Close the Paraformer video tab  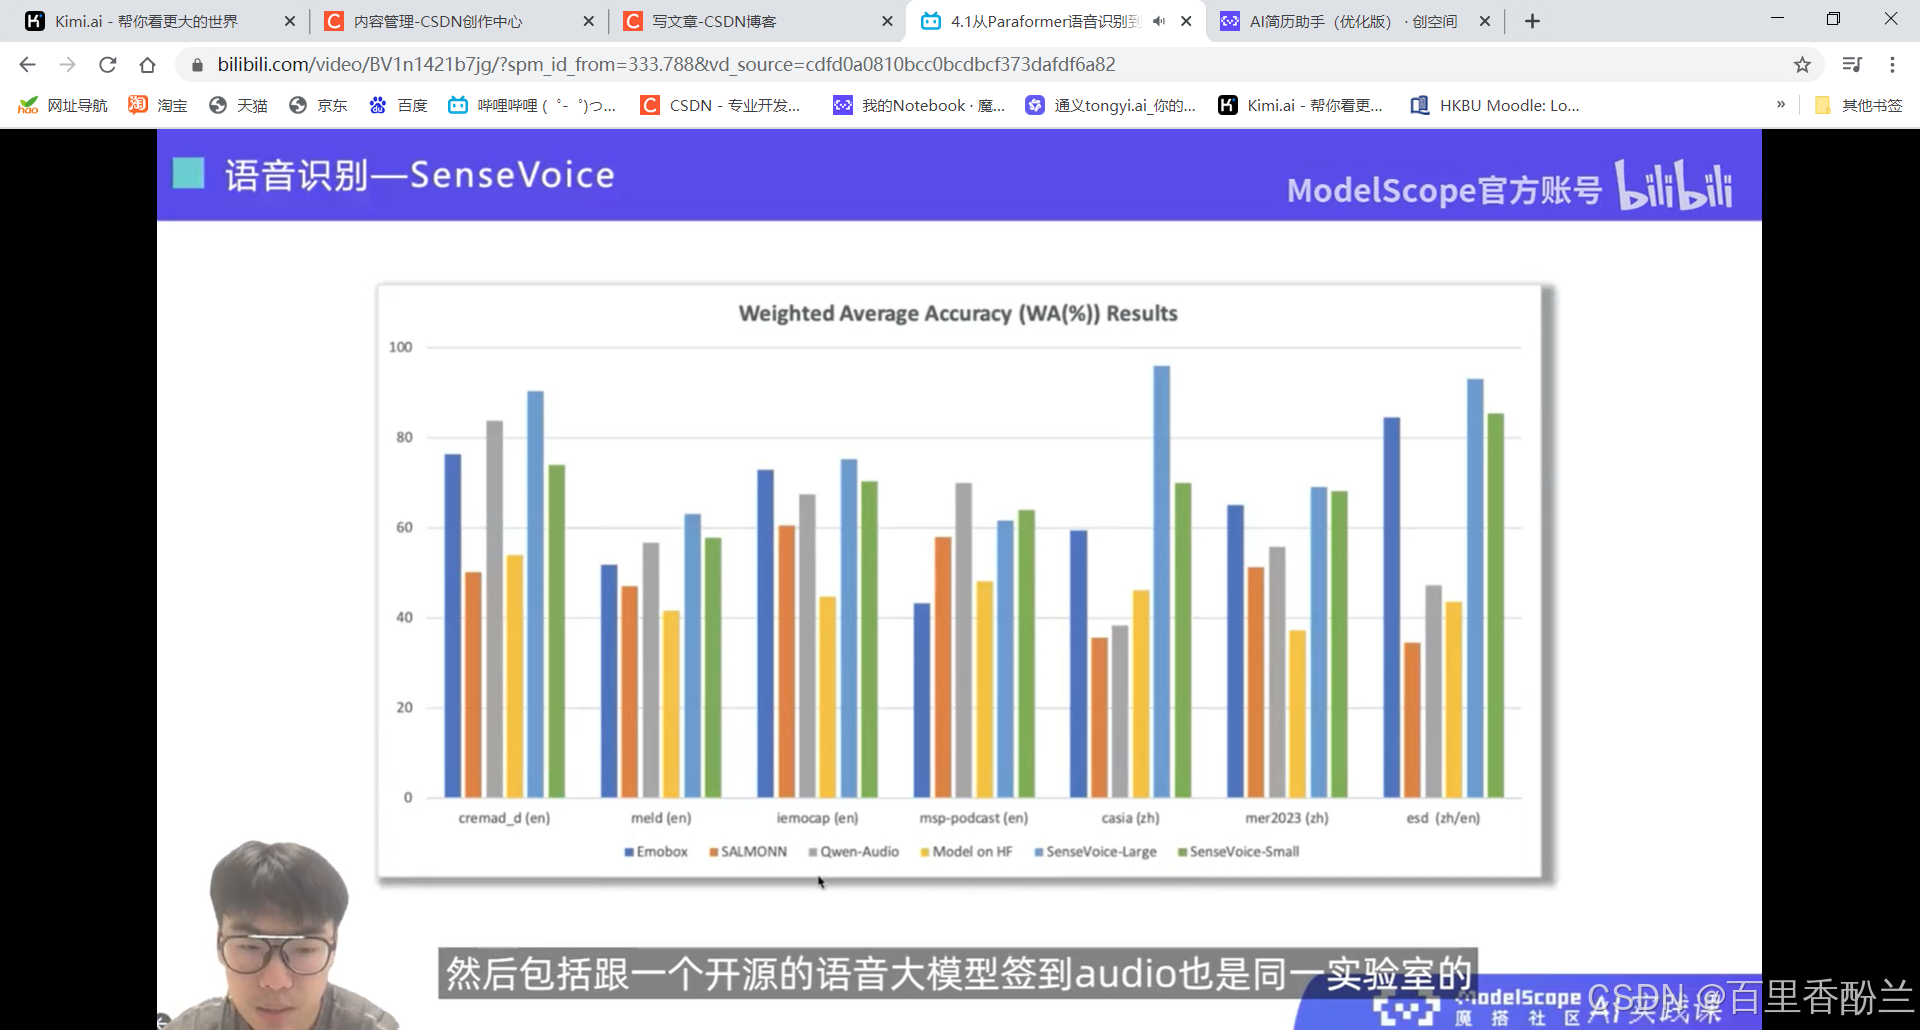[1186, 21]
